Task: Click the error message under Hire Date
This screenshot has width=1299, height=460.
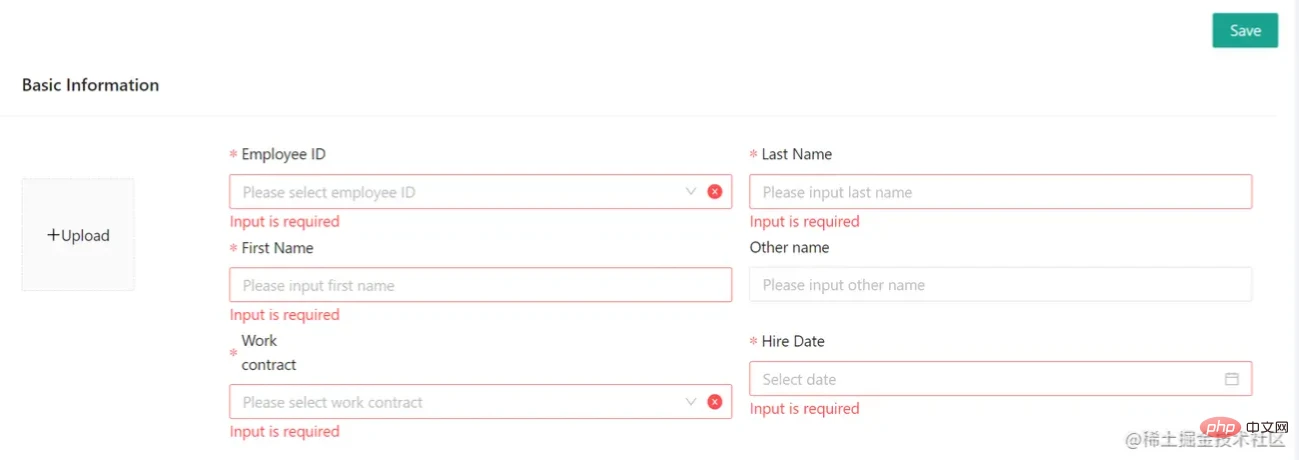Action: (x=804, y=409)
